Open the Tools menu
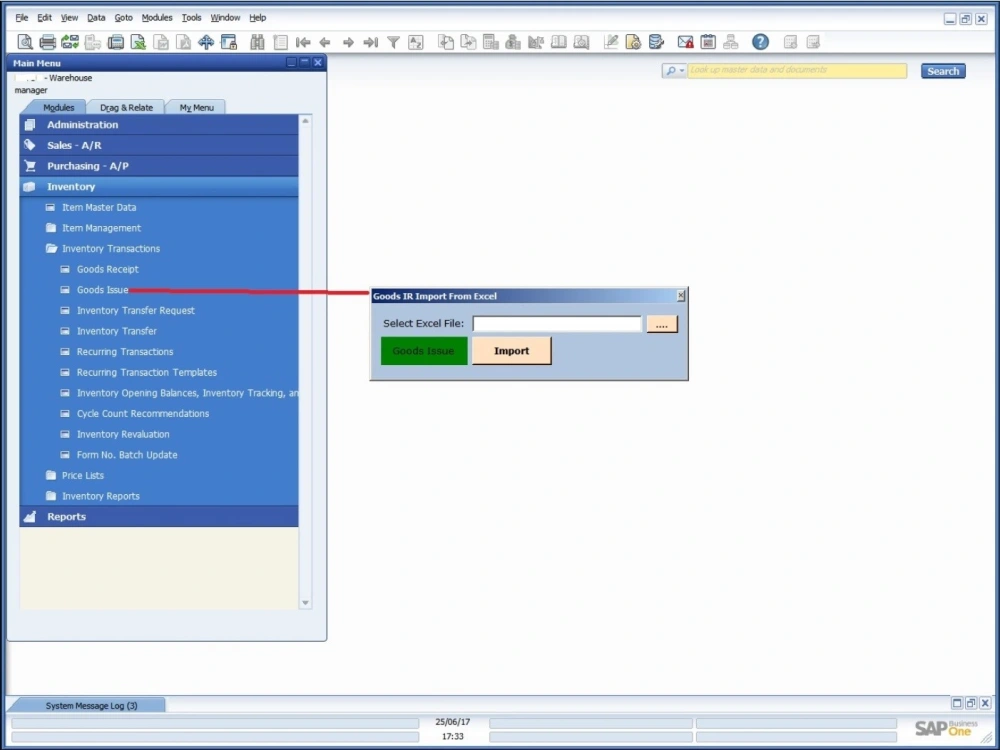The image size is (1000, 750). coord(191,18)
